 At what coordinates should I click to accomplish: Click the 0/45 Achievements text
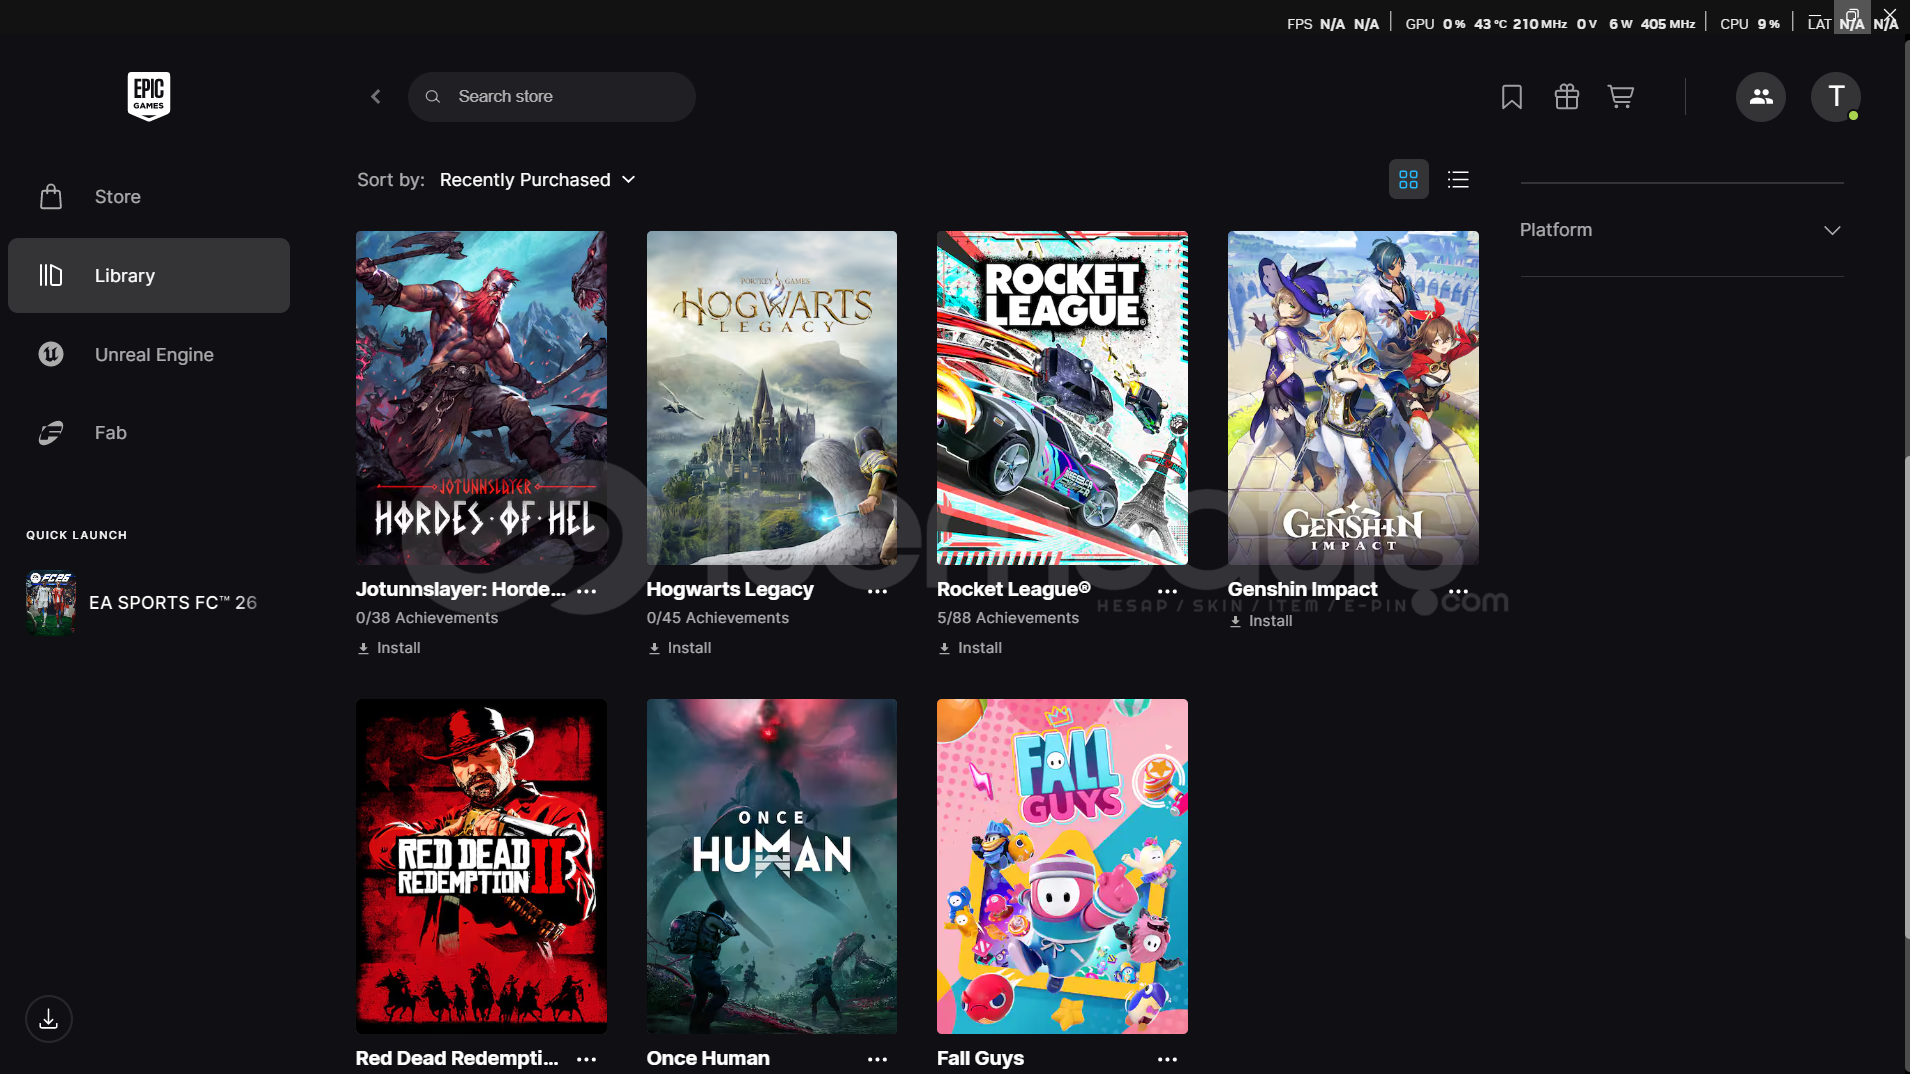pos(718,618)
